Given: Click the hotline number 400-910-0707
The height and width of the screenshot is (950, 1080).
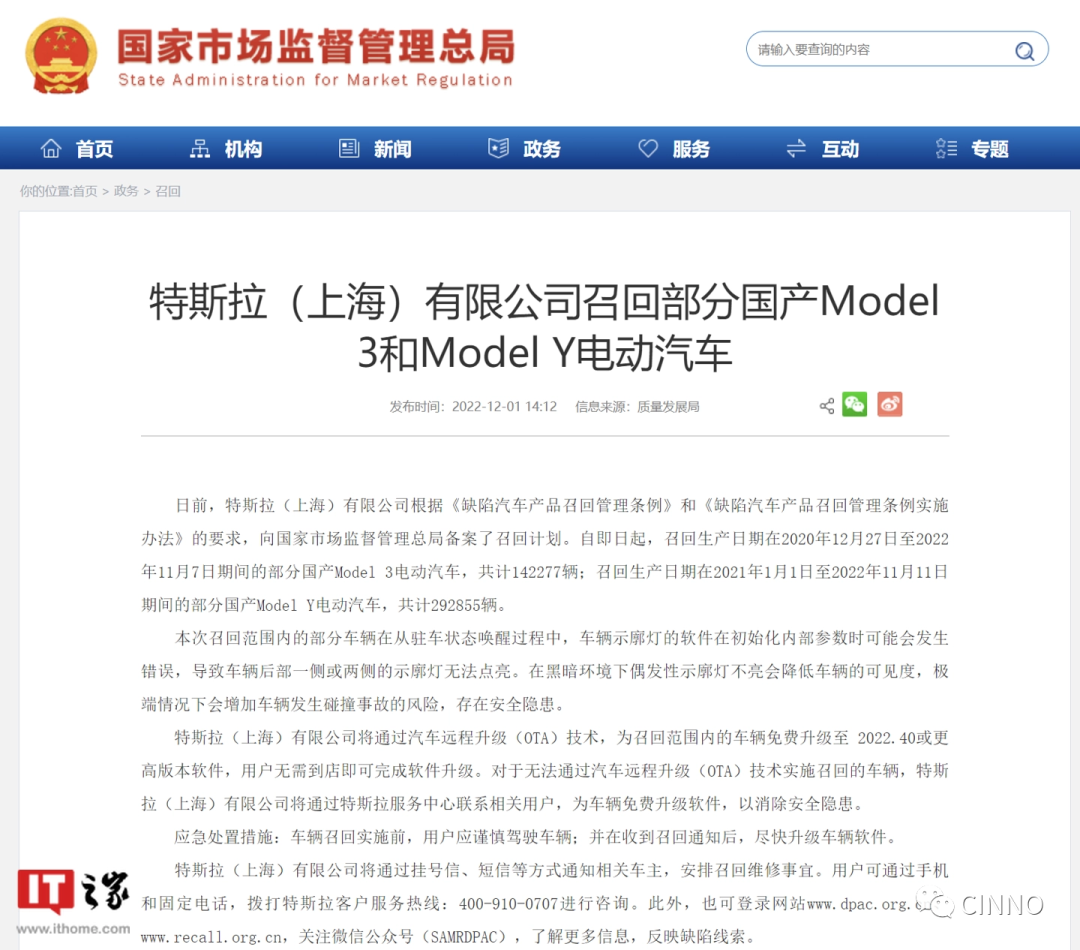Looking at the screenshot, I should tap(508, 903).
